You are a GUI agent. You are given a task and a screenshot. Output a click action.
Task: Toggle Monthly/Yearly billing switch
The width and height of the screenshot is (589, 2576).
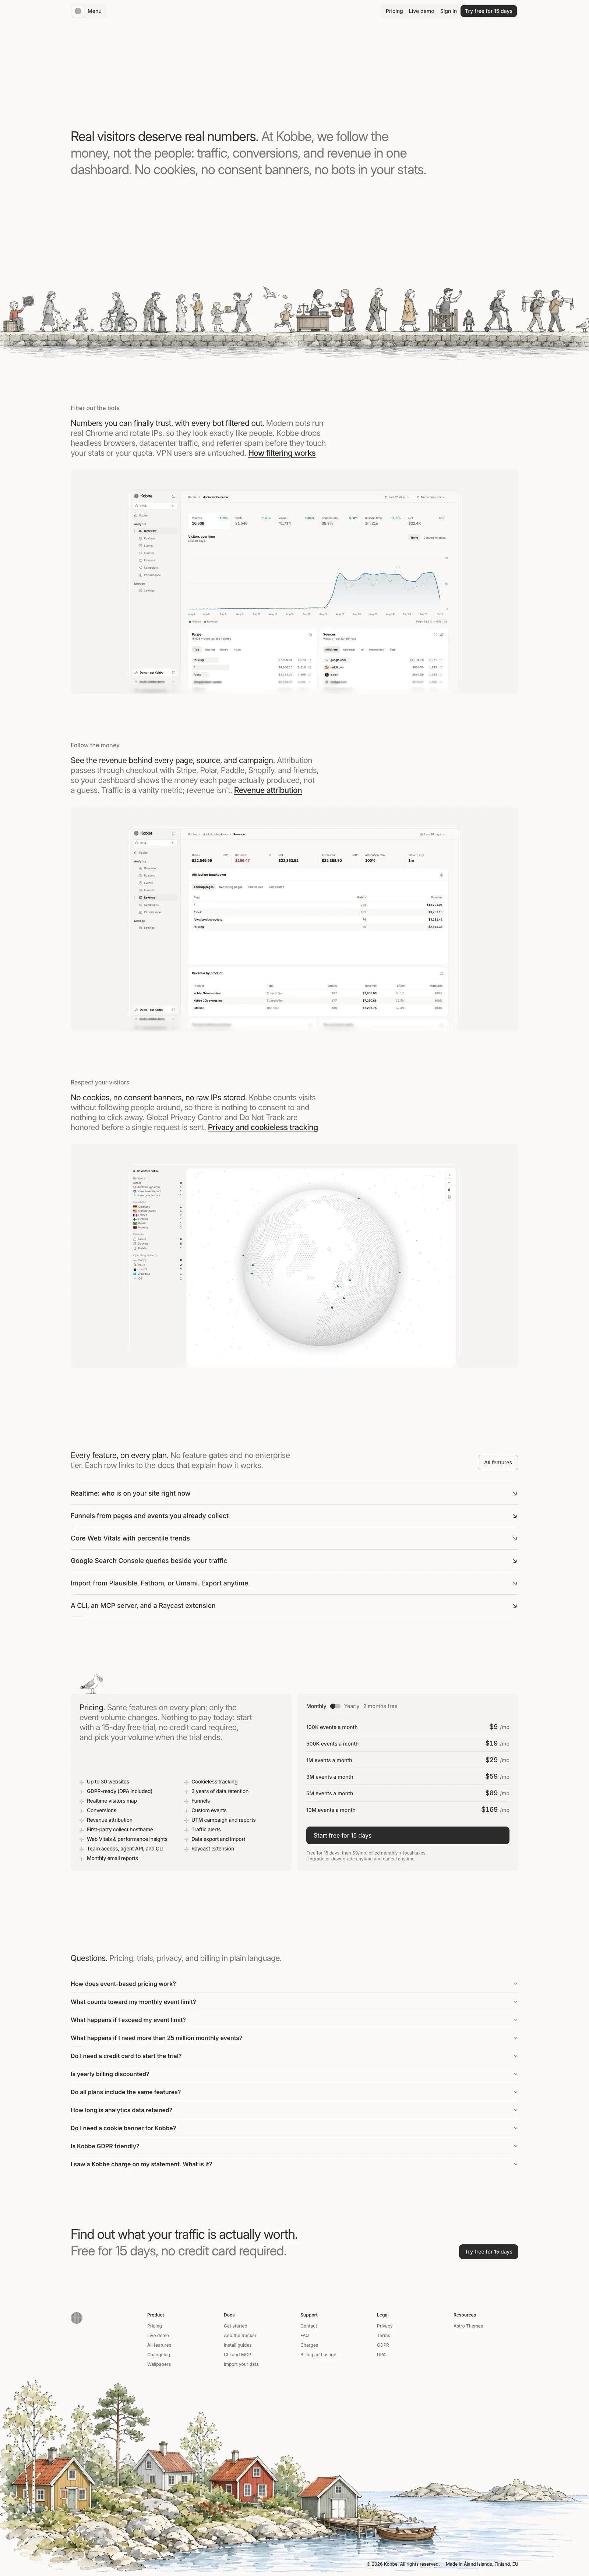335,1706
